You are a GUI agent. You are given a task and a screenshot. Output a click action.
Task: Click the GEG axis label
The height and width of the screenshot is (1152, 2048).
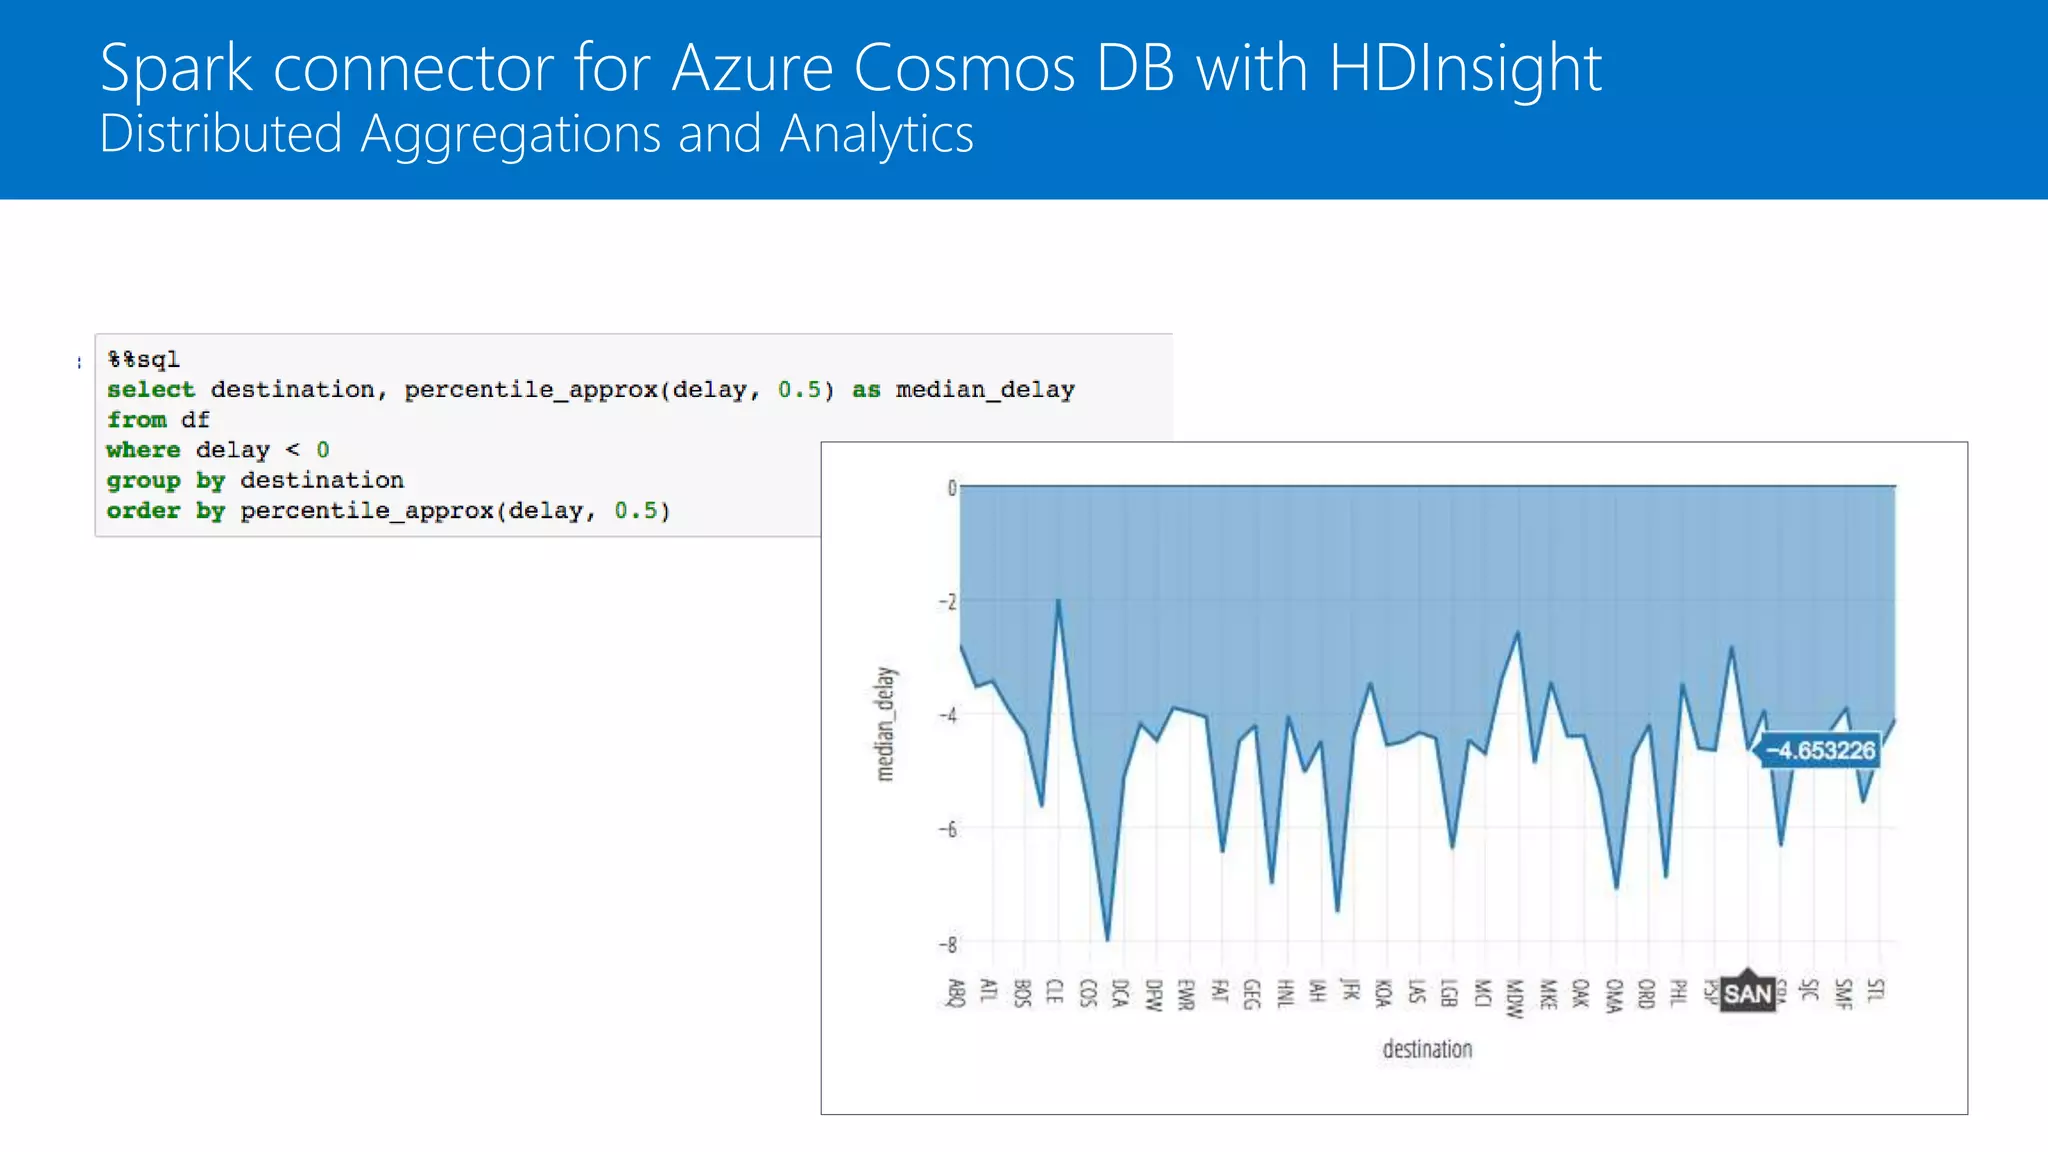(x=1251, y=994)
